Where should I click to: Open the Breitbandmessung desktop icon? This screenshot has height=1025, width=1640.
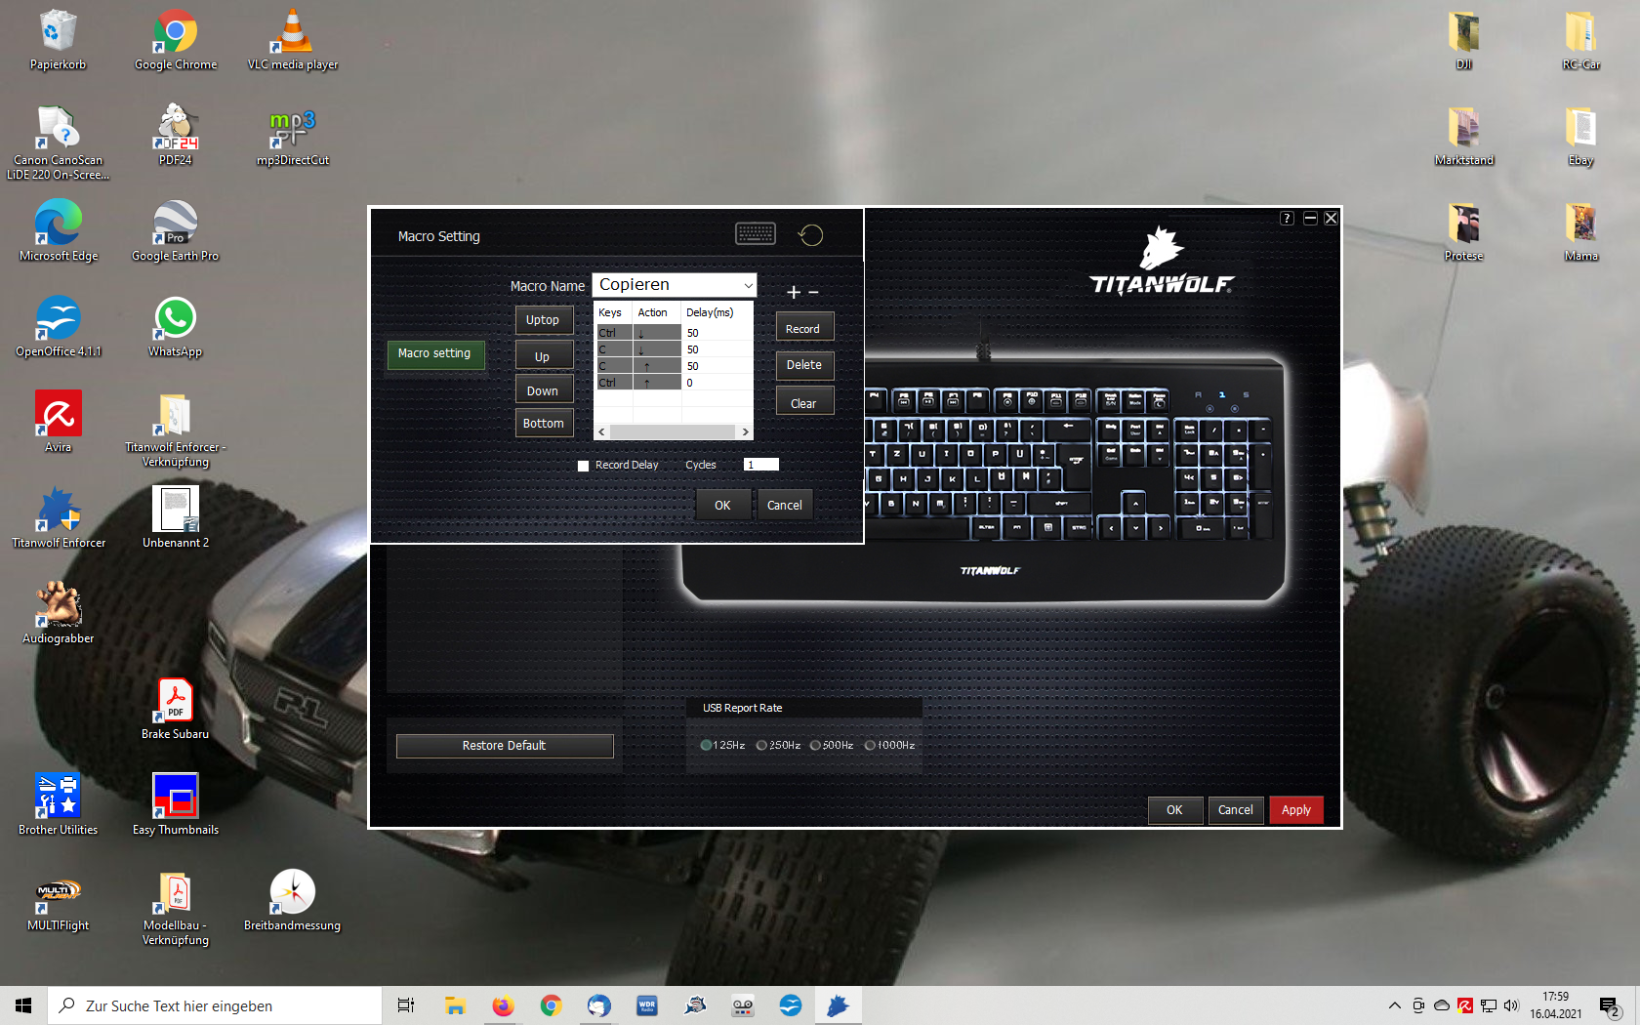coord(292,900)
